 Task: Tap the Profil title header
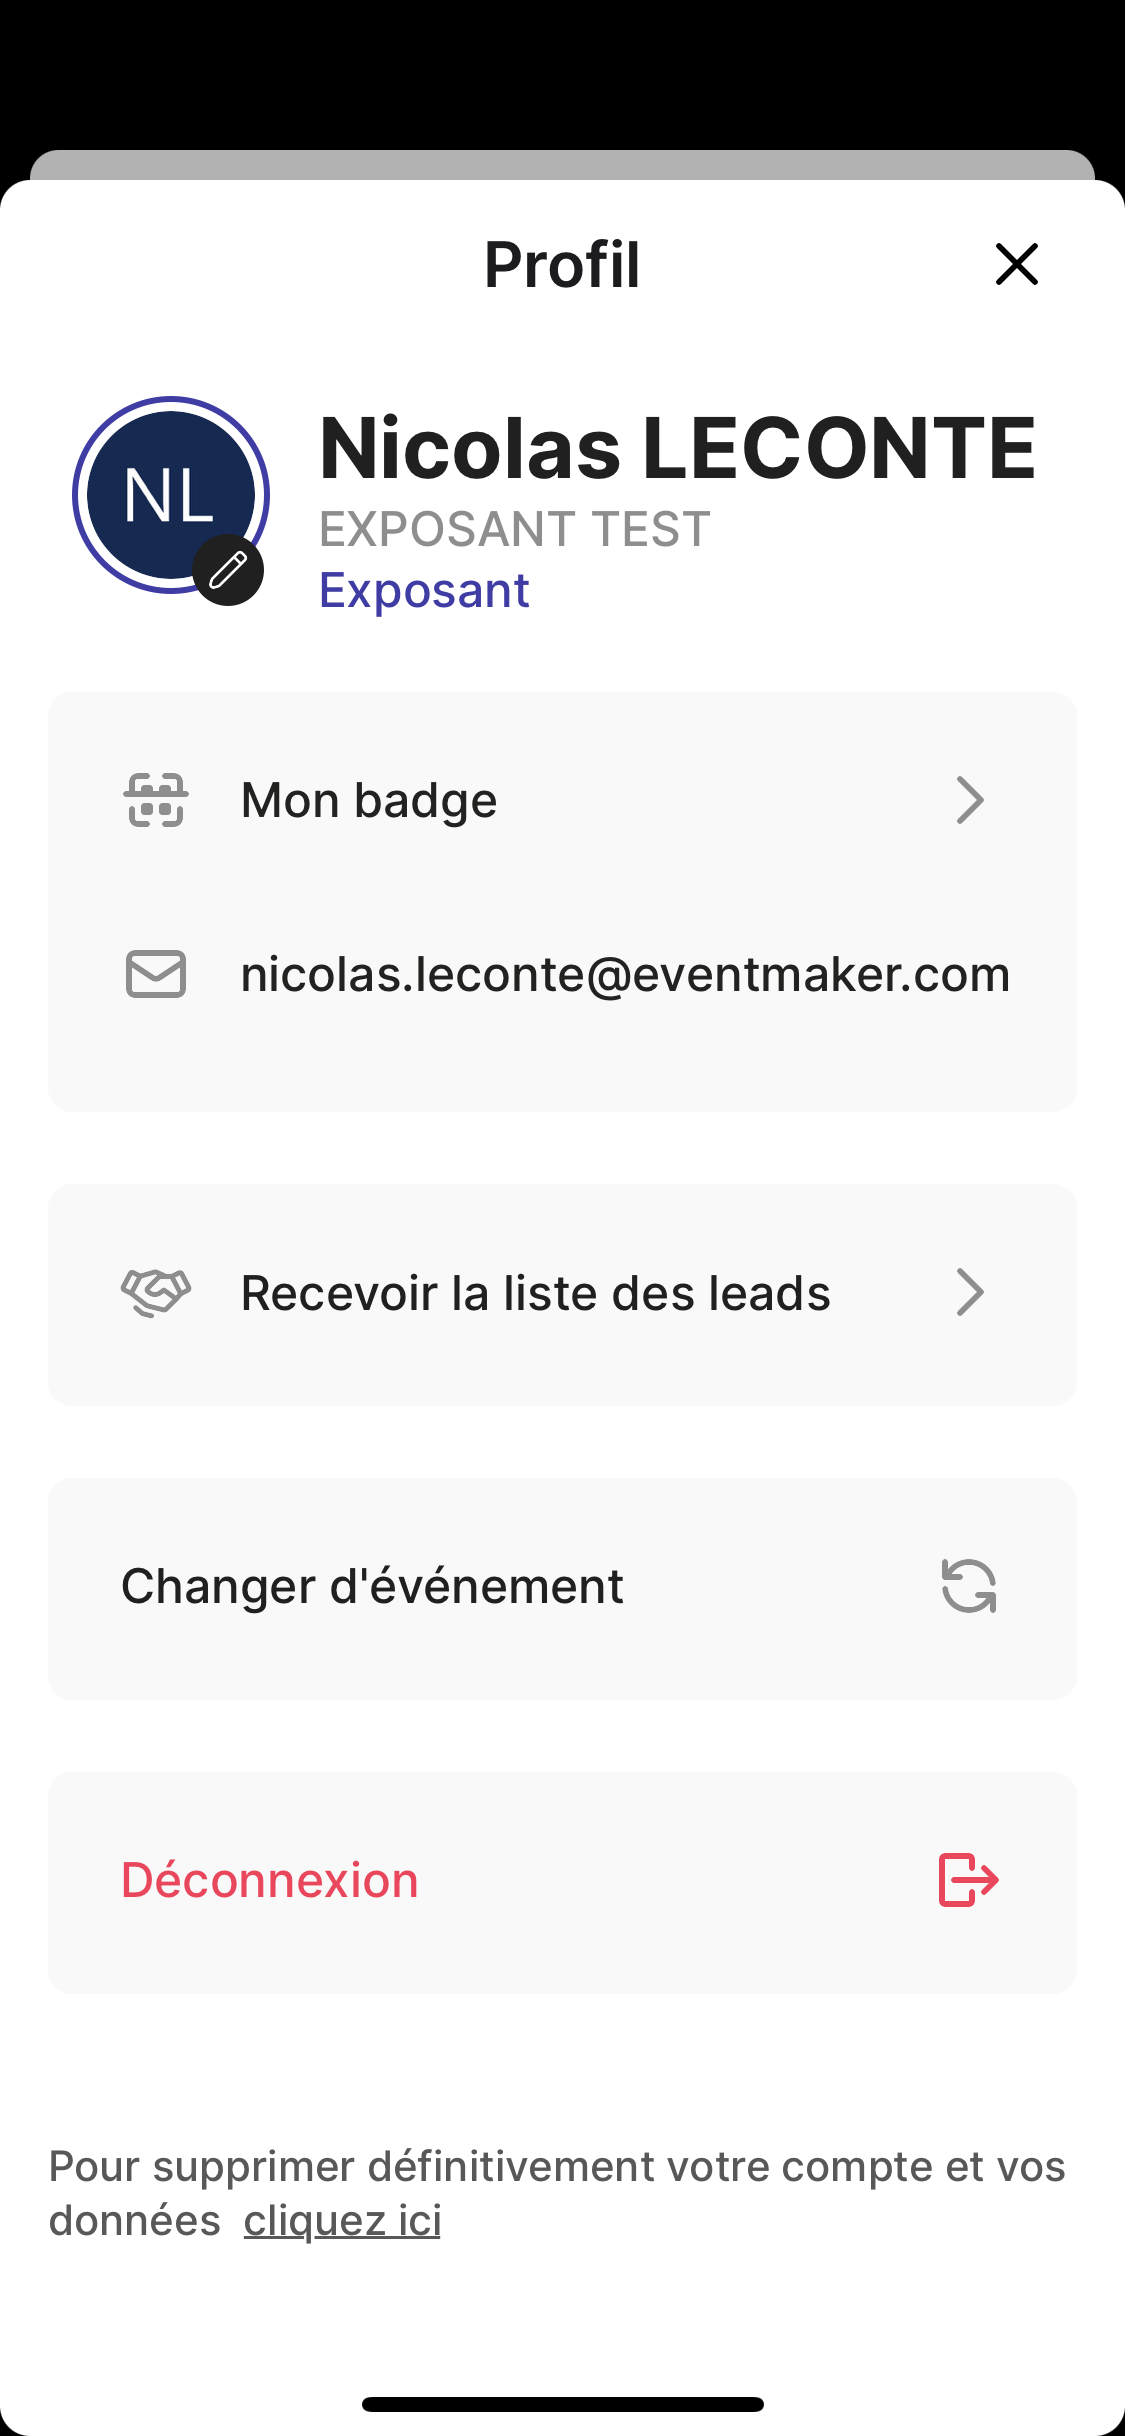point(562,265)
